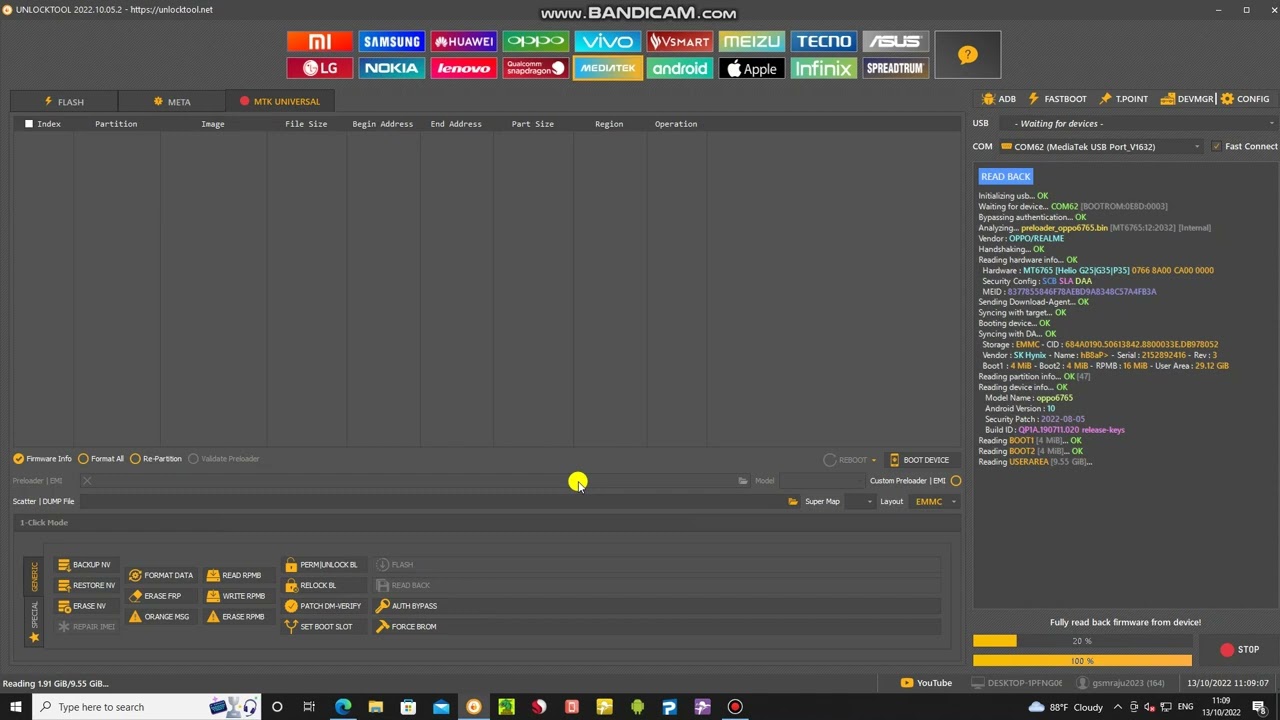
Task: Select the Apple brand logo
Action: pyautogui.click(x=752, y=68)
